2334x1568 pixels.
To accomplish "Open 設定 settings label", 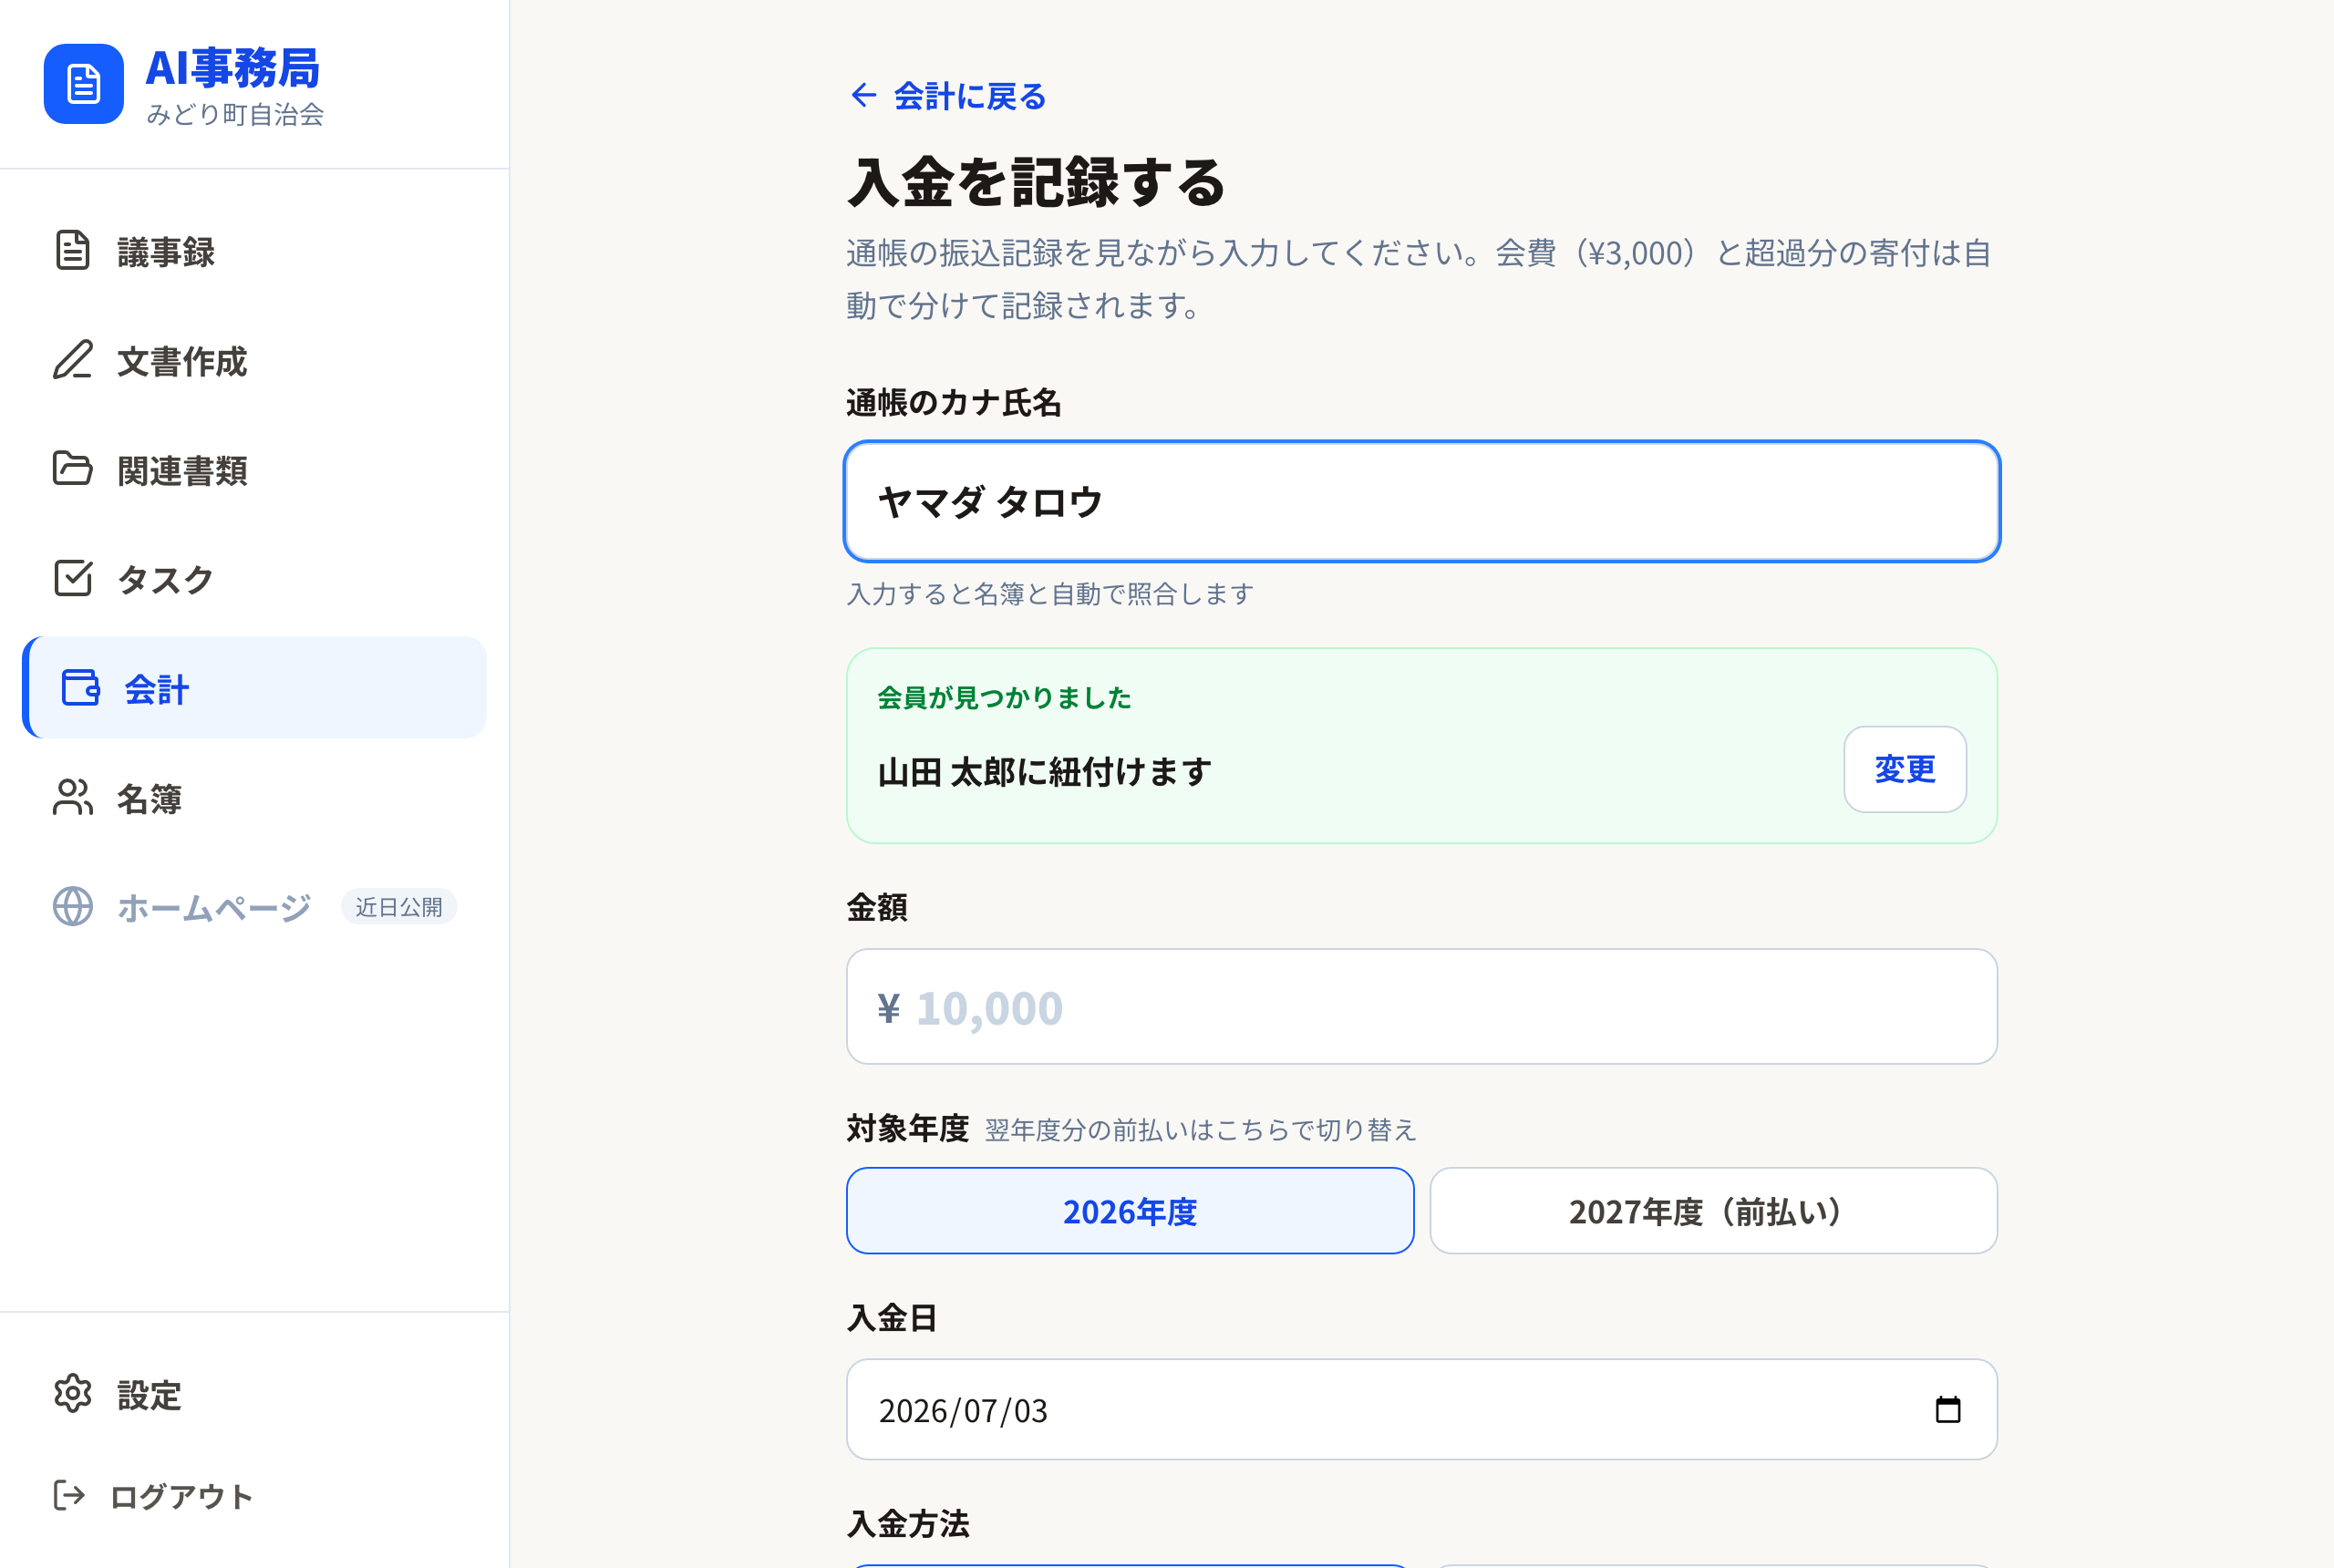I will pos(149,1395).
